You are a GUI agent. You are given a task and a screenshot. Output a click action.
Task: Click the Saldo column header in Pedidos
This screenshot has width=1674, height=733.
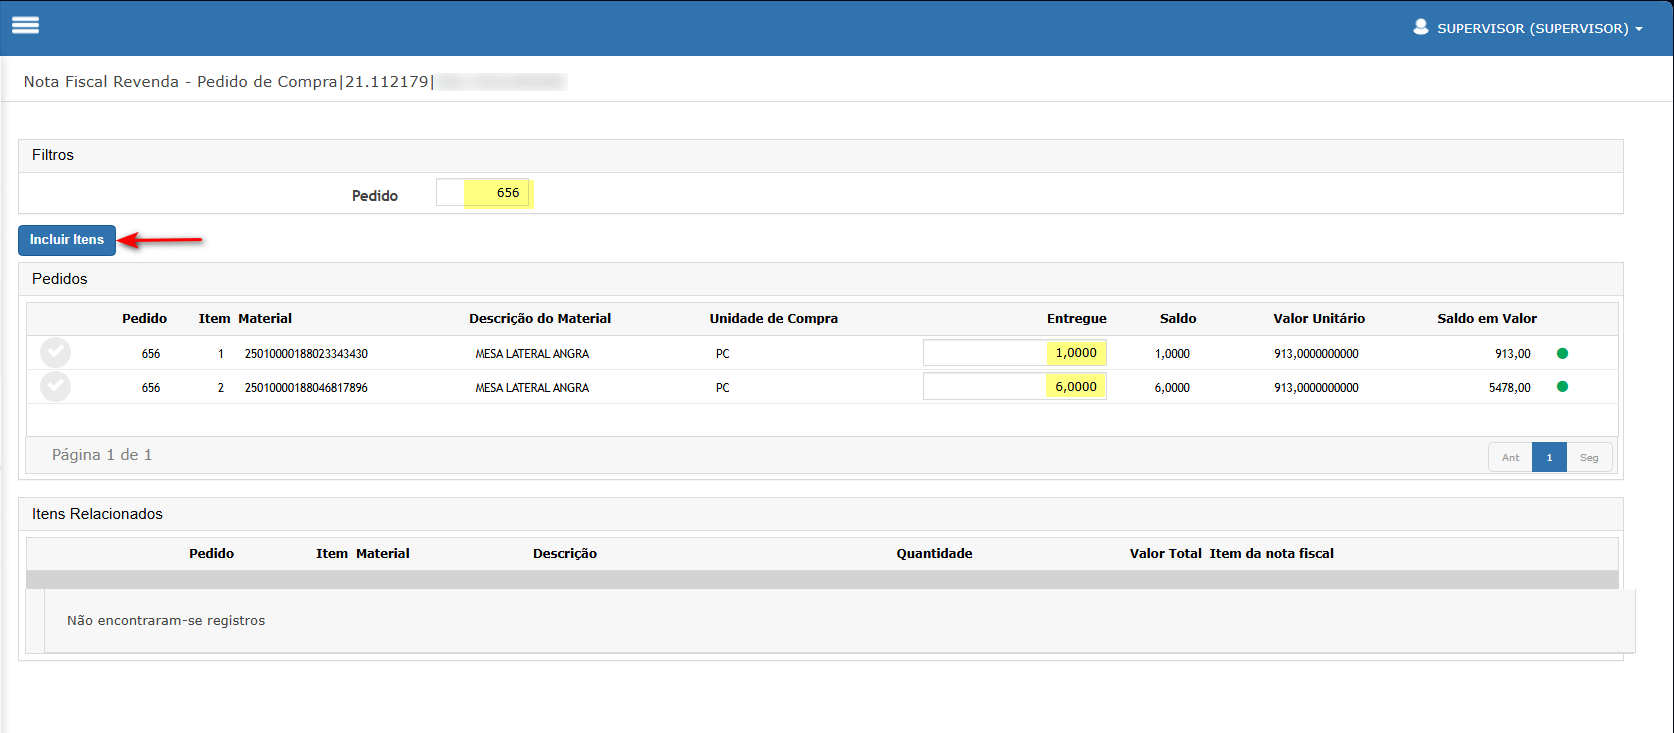point(1178,319)
